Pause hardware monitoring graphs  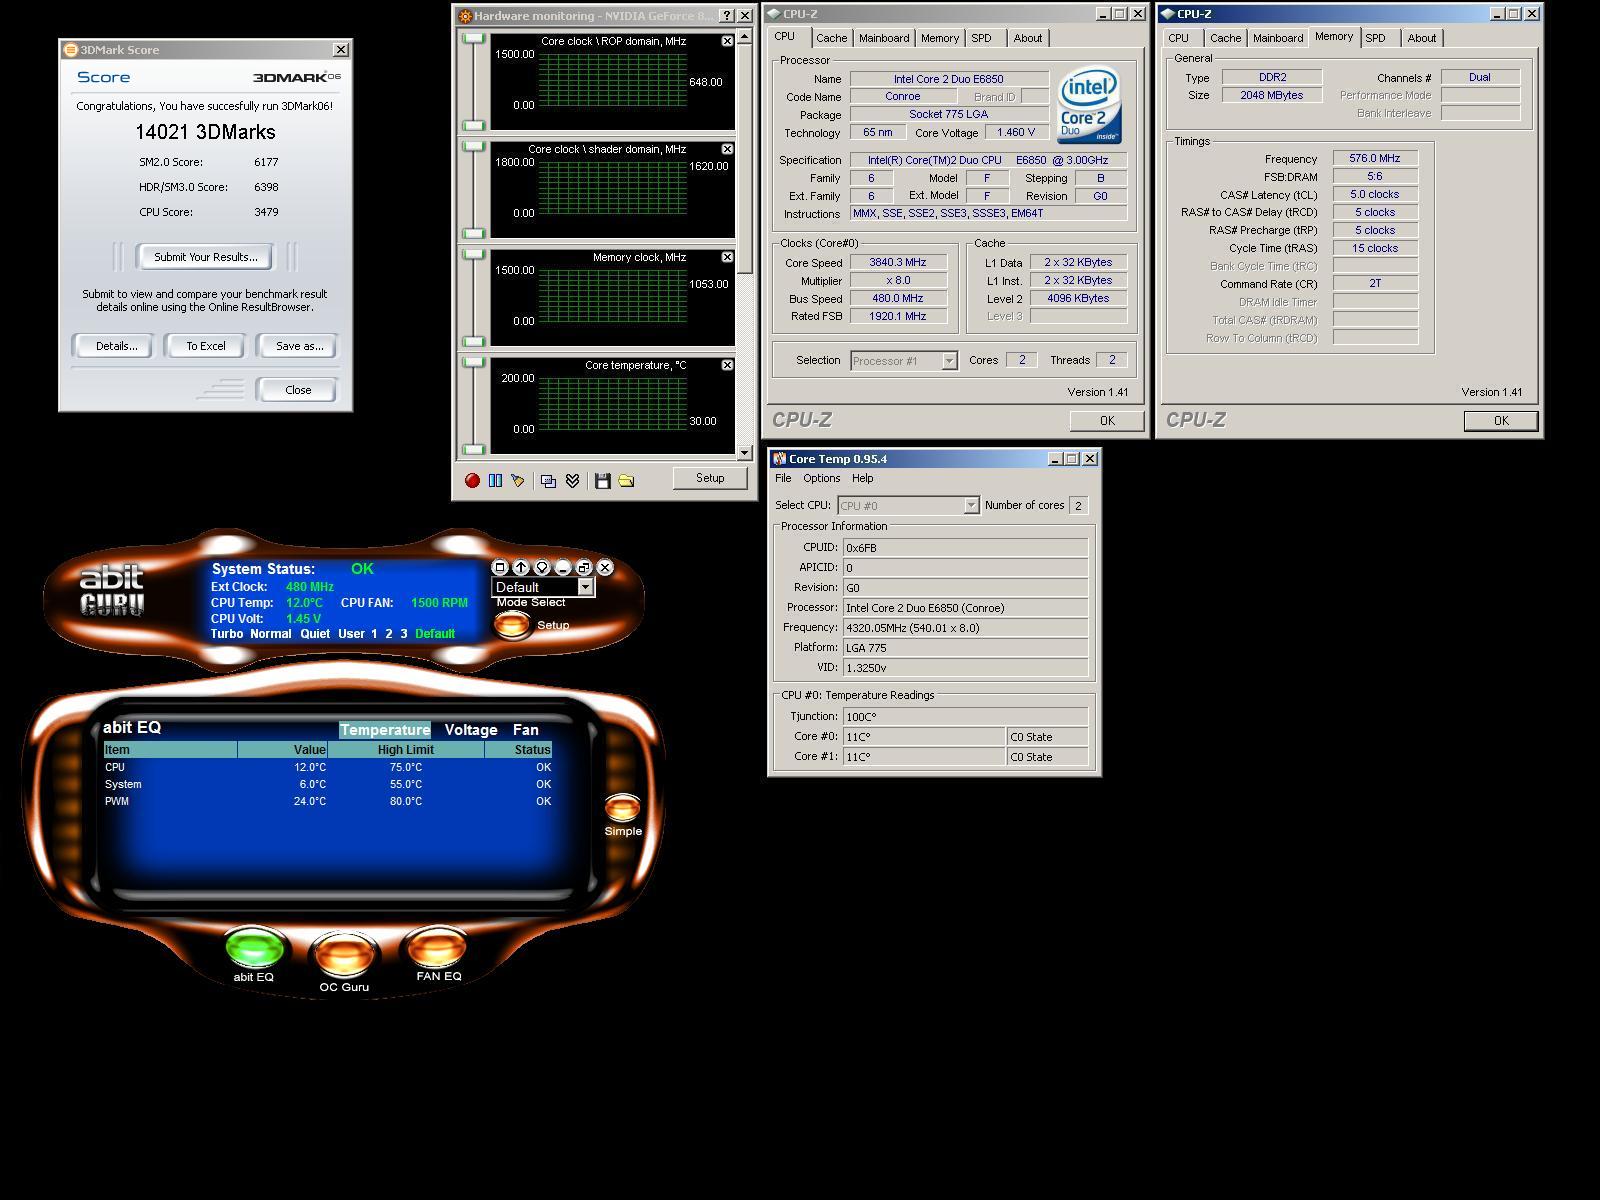[x=495, y=480]
